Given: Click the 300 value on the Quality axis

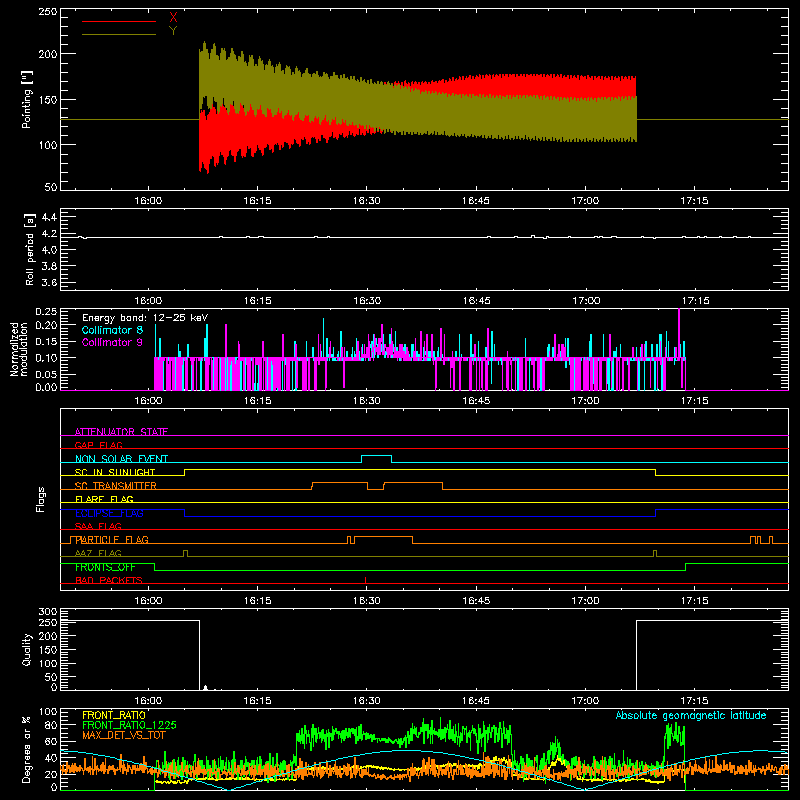Looking at the screenshot, I should coord(47,612).
